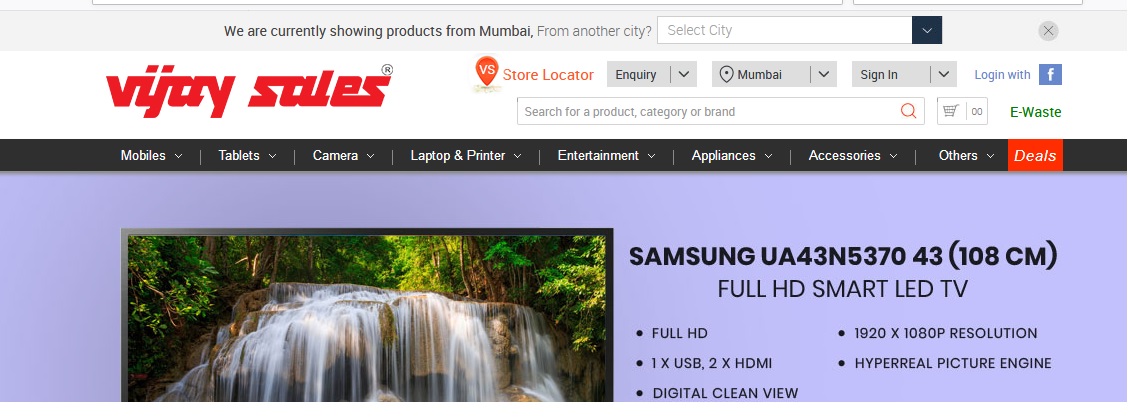Open the red Deals tab
Image resolution: width=1128 pixels, height=417 pixels.
1035,155
